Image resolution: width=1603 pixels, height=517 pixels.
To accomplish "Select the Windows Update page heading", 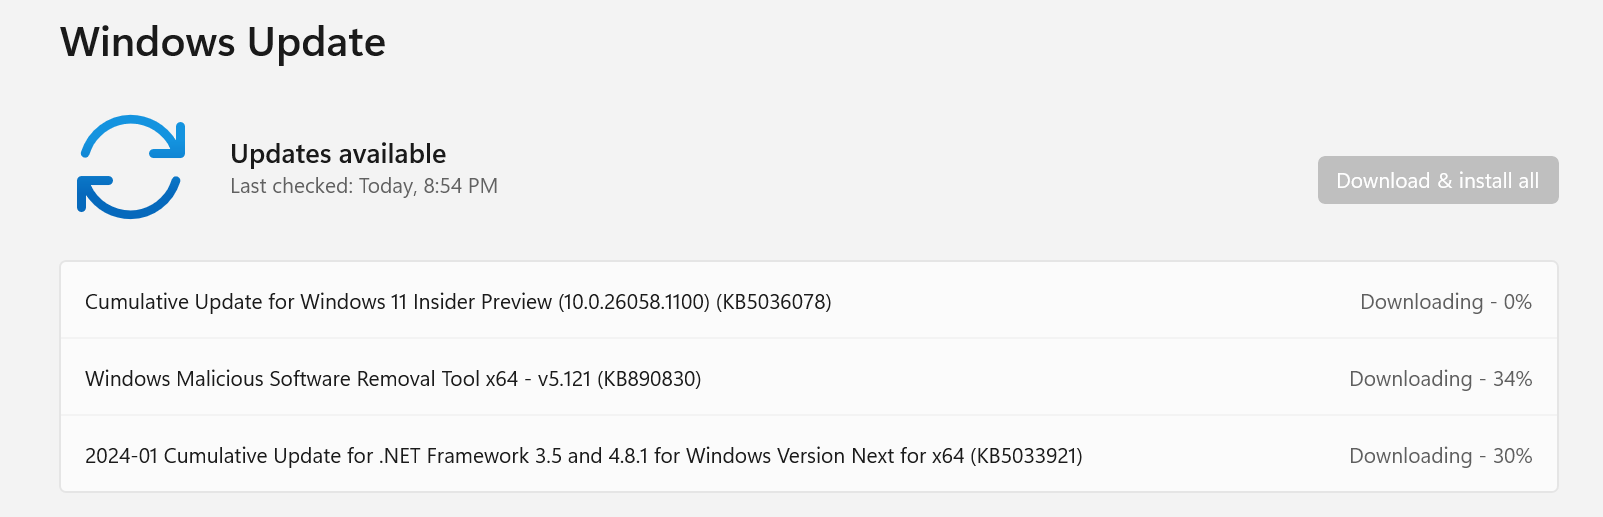I will pyautogui.click(x=223, y=42).
